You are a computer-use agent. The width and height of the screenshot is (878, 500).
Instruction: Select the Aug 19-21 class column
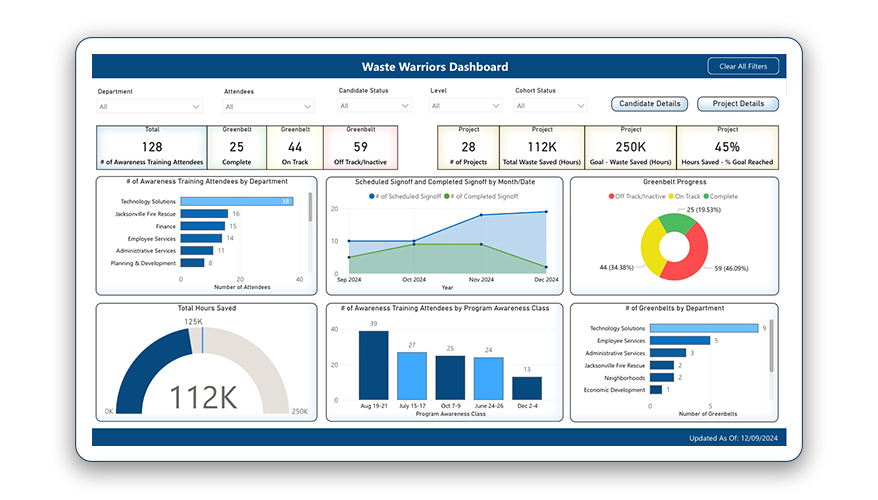[x=373, y=365]
